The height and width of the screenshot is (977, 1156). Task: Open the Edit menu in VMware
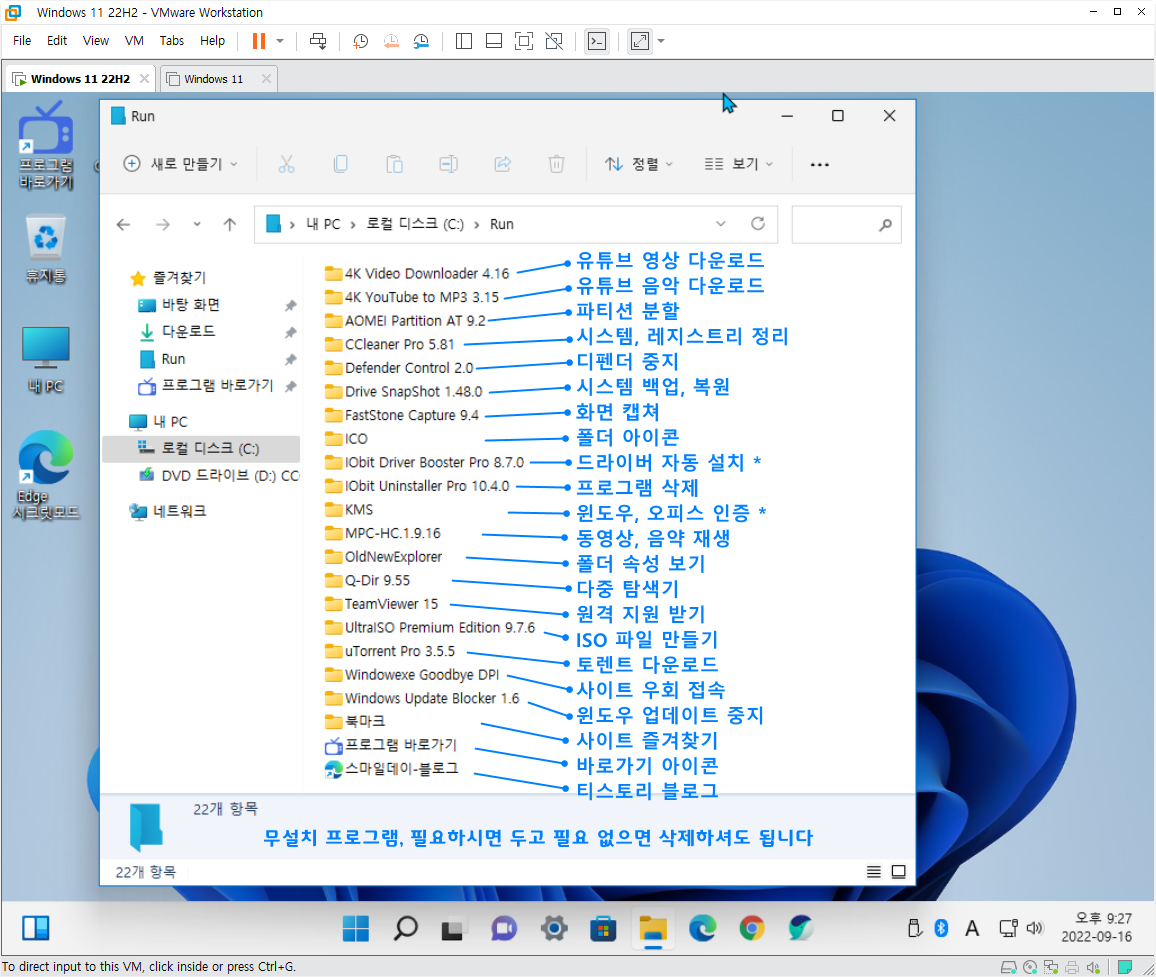pyautogui.click(x=57, y=41)
